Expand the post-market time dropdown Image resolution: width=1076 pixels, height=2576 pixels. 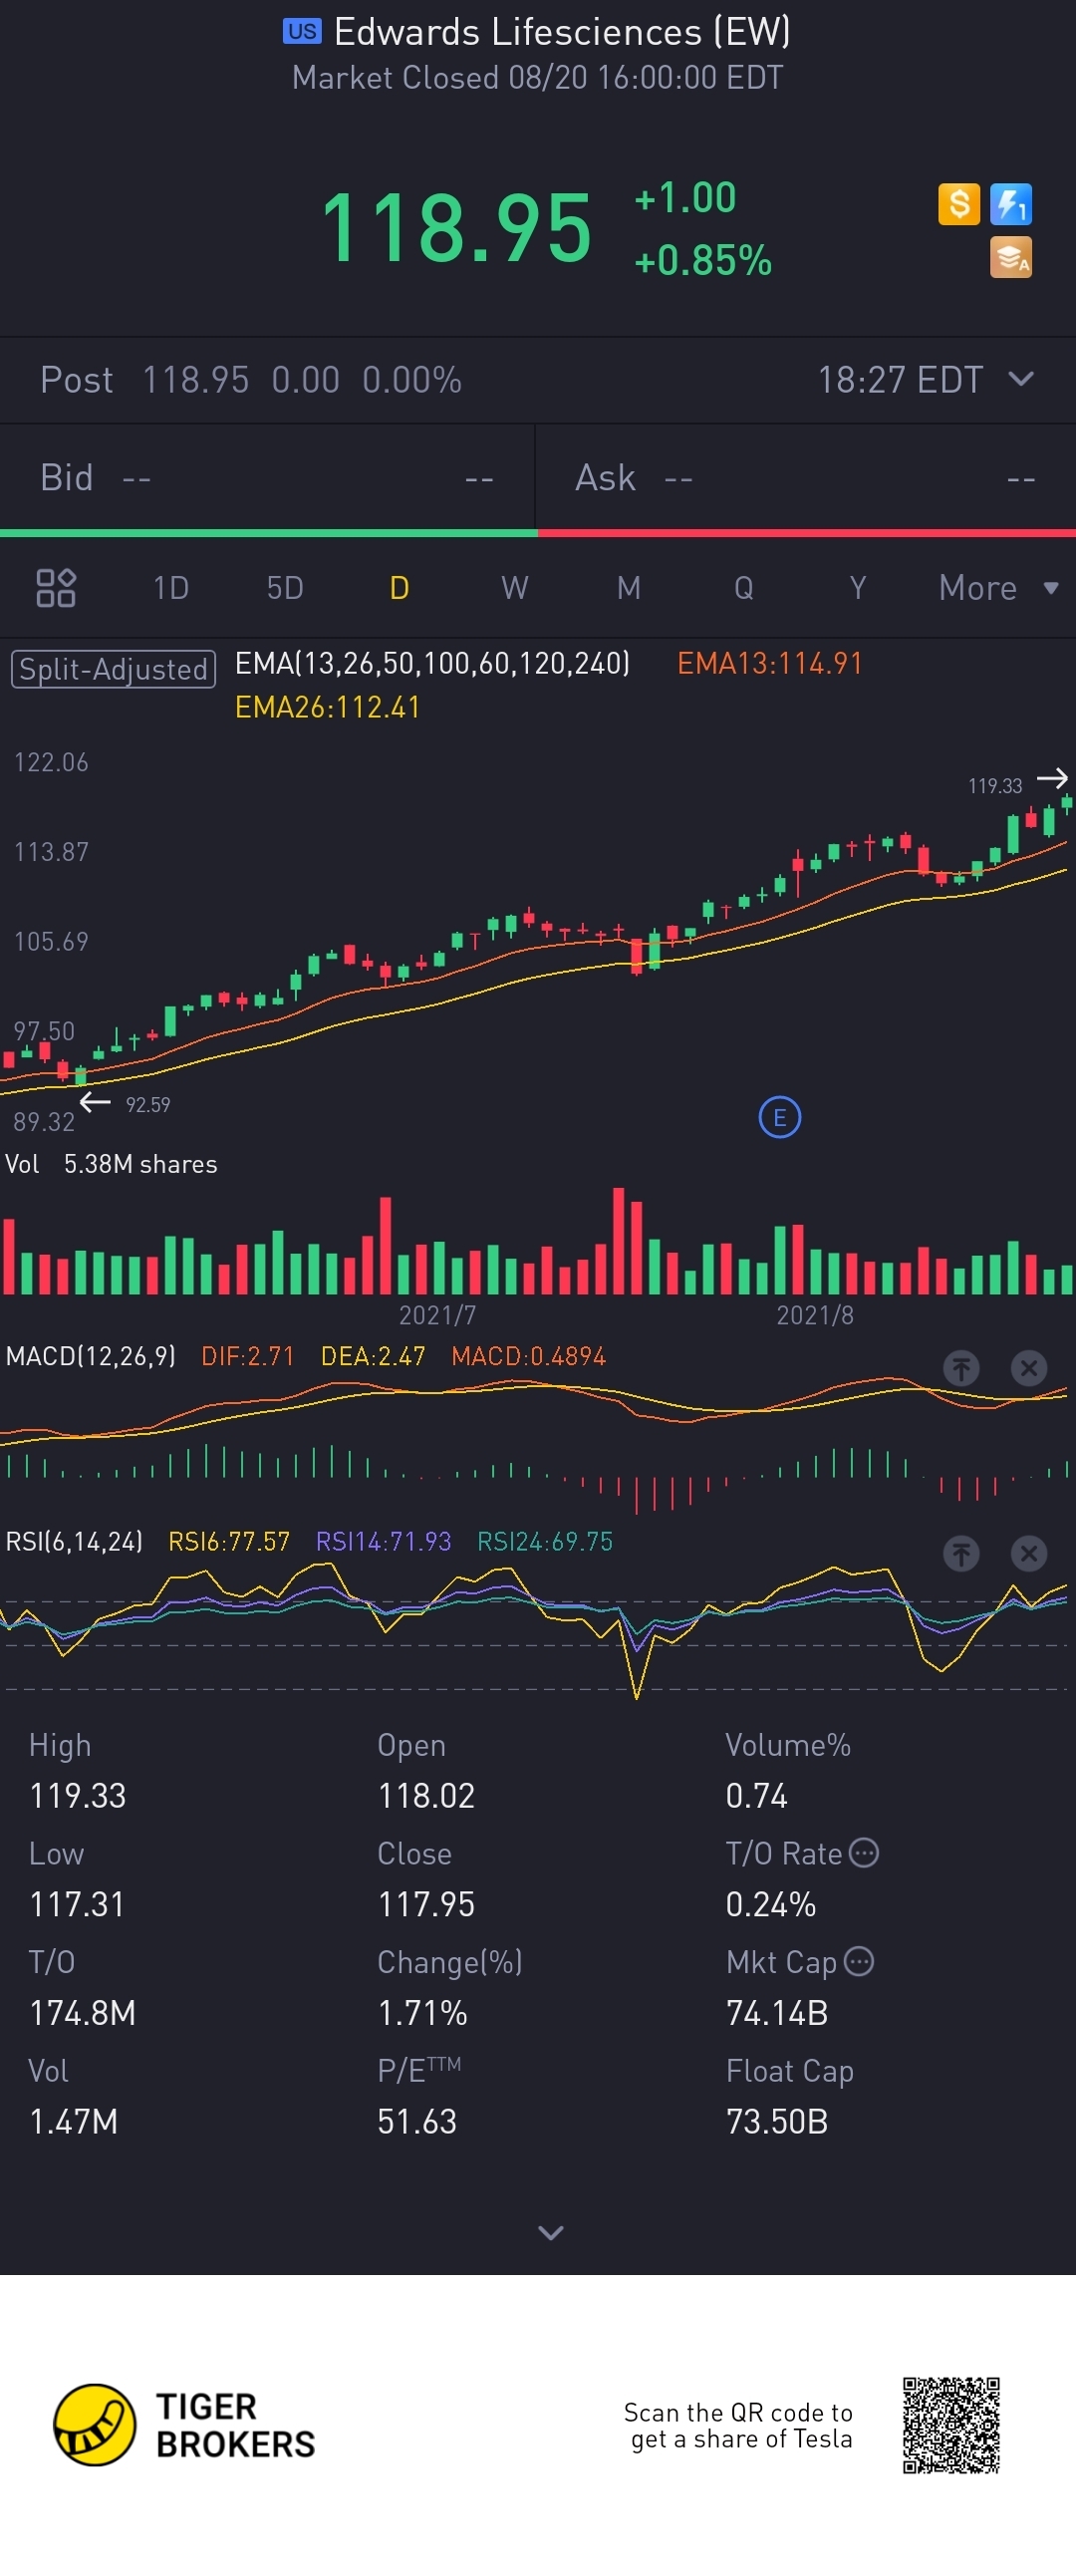pos(1021,379)
